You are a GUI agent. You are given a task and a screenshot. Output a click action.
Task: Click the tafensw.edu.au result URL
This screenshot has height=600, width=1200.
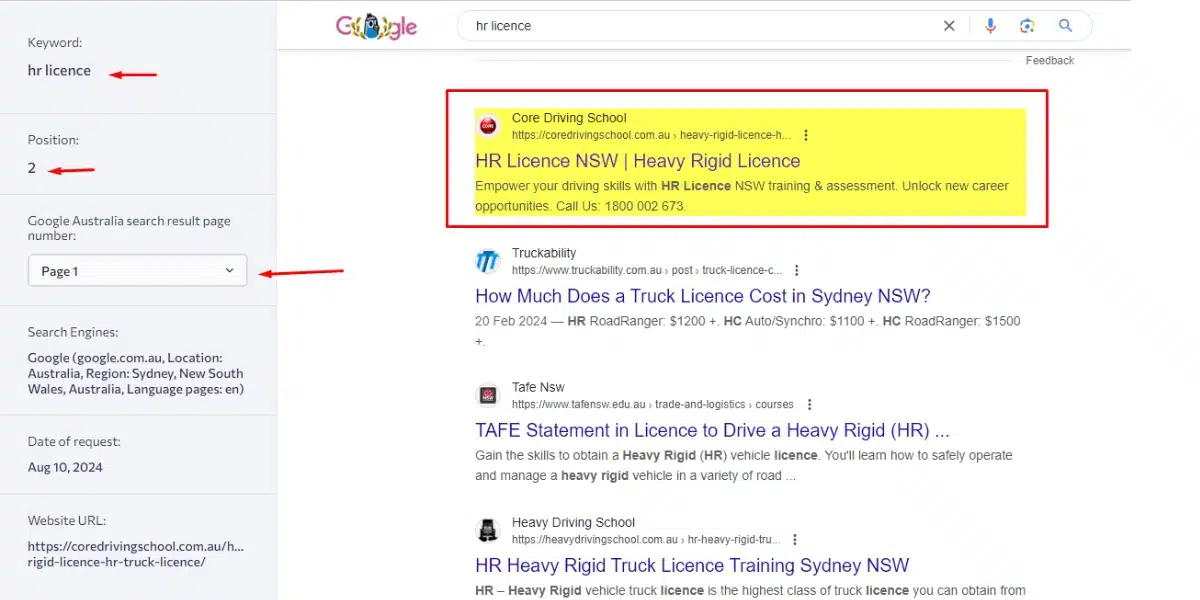[653, 404]
